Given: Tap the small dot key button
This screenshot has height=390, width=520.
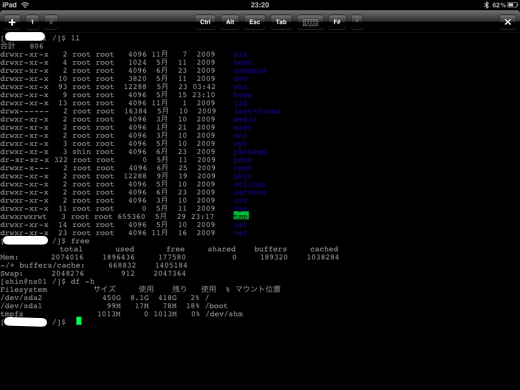Looking at the screenshot, I should [357, 21].
